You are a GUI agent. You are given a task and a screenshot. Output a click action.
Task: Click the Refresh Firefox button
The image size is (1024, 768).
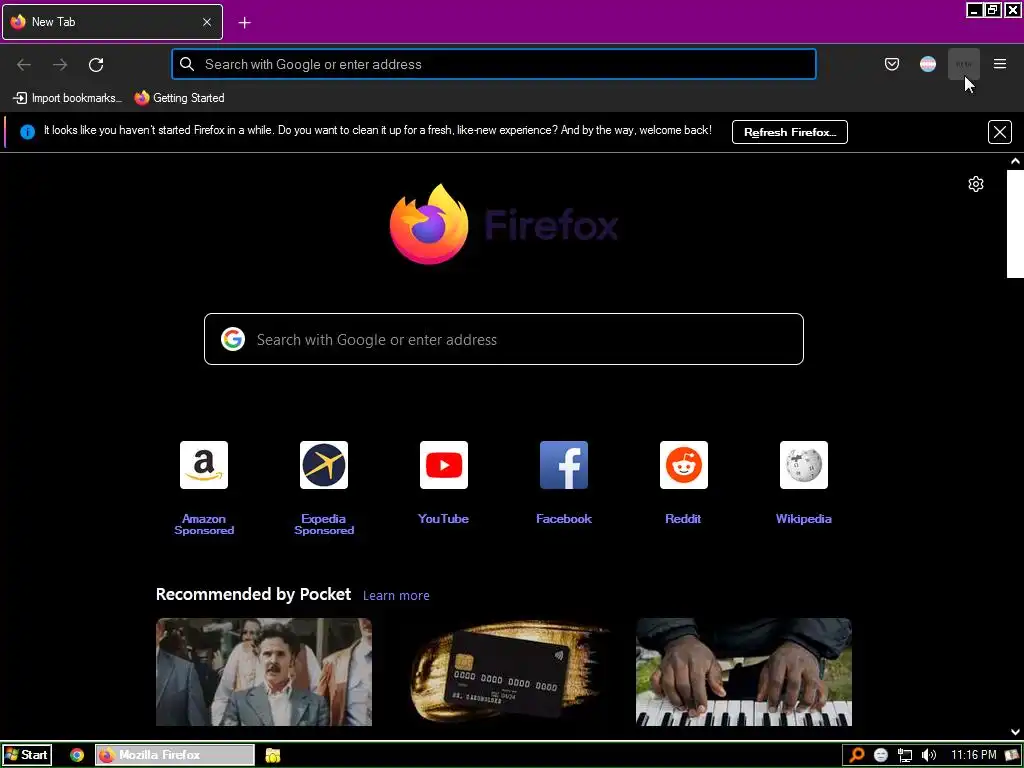click(790, 132)
